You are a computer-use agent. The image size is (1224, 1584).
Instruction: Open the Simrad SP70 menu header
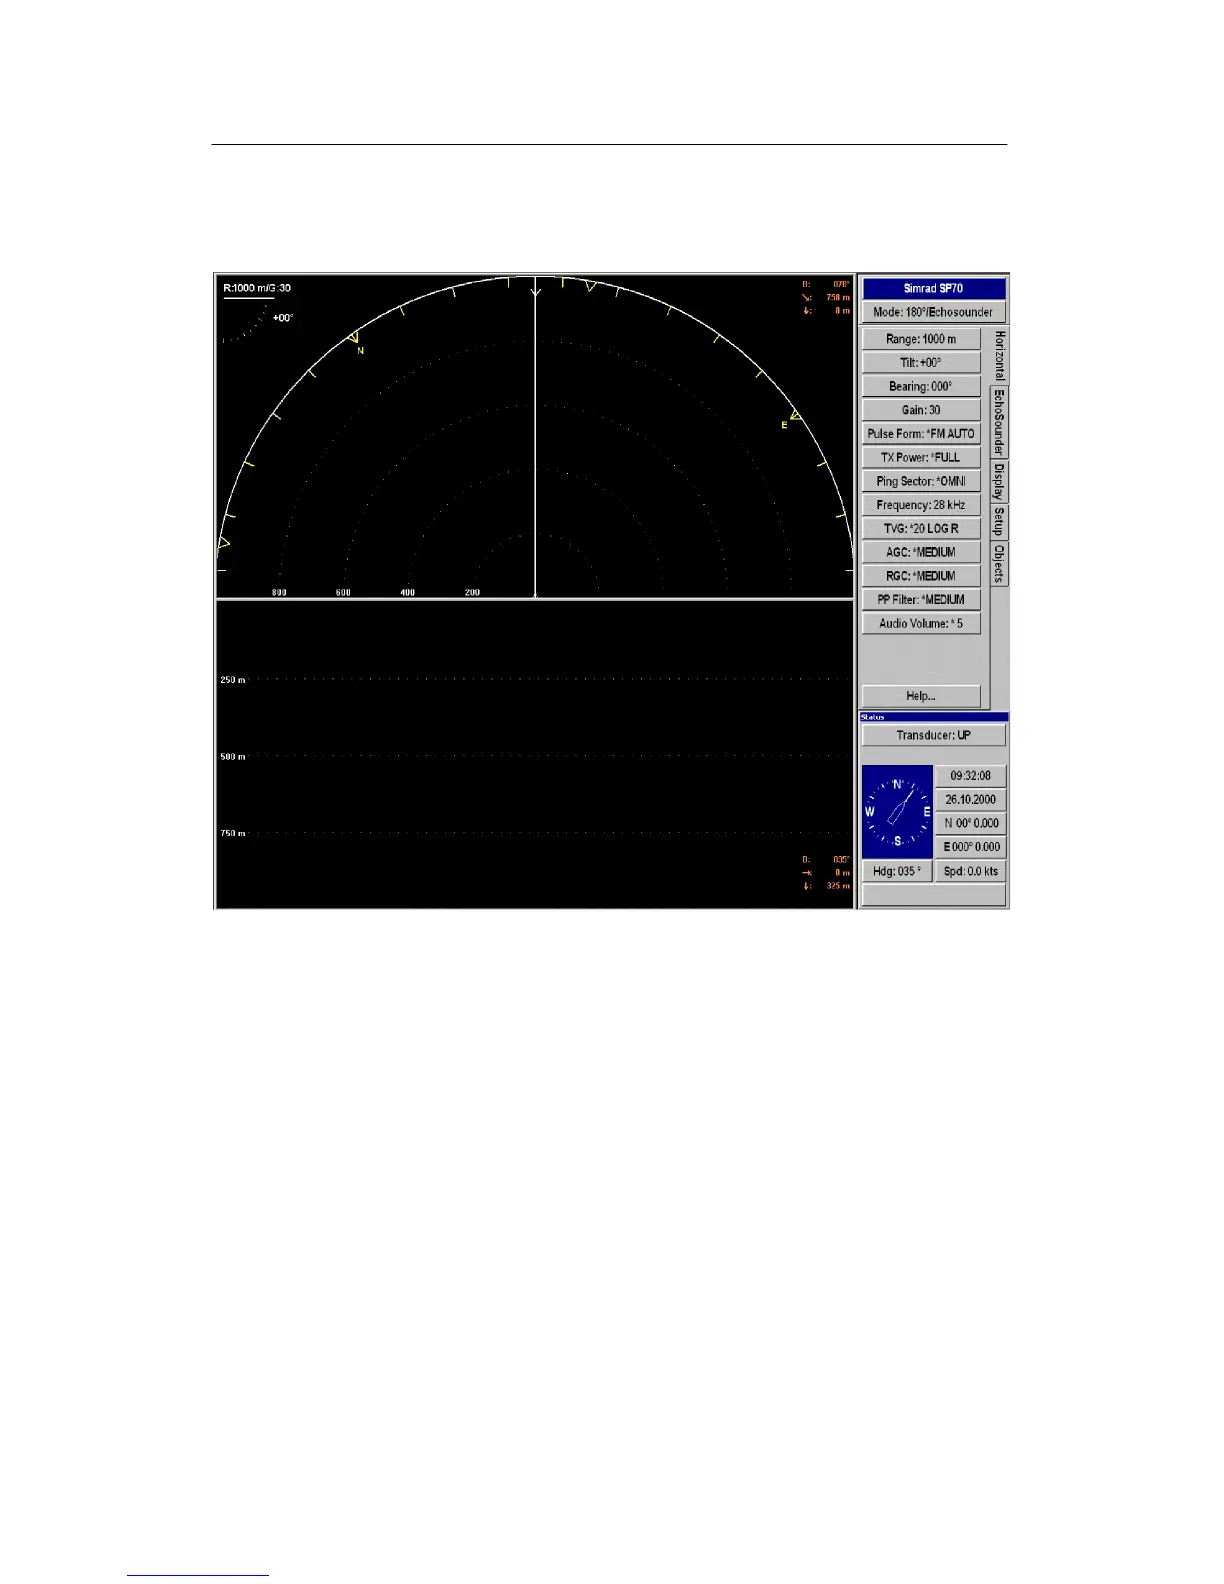(933, 288)
